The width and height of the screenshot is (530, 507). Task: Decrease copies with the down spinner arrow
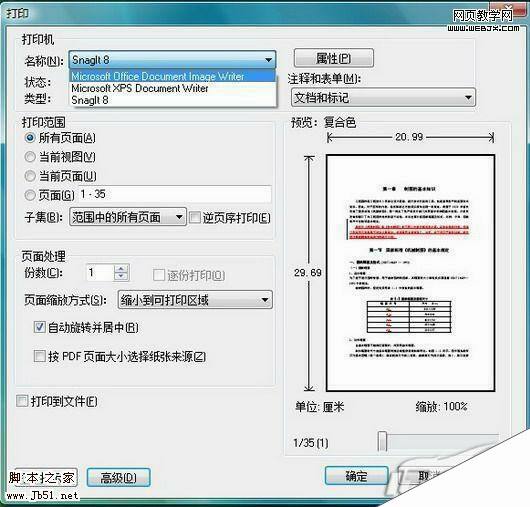[121, 276]
